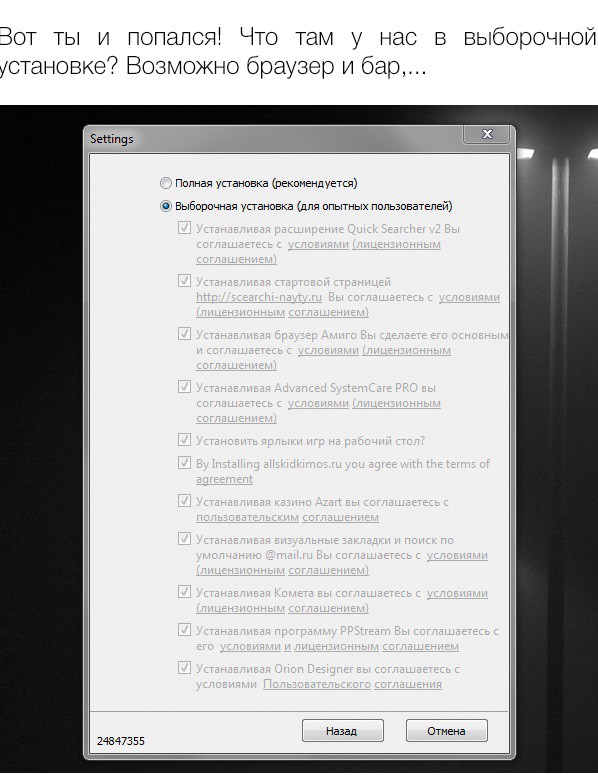The height and width of the screenshot is (775, 598).
Task: Select the Полная установка radio button
Action: 166,183
